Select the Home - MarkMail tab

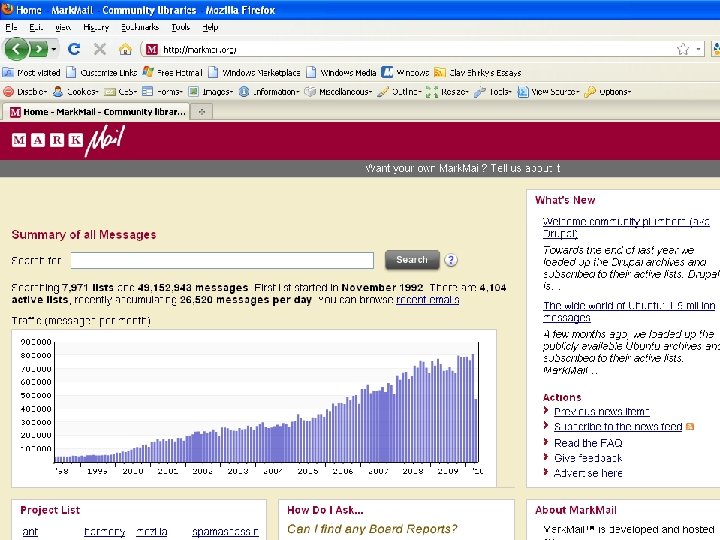coord(98,112)
